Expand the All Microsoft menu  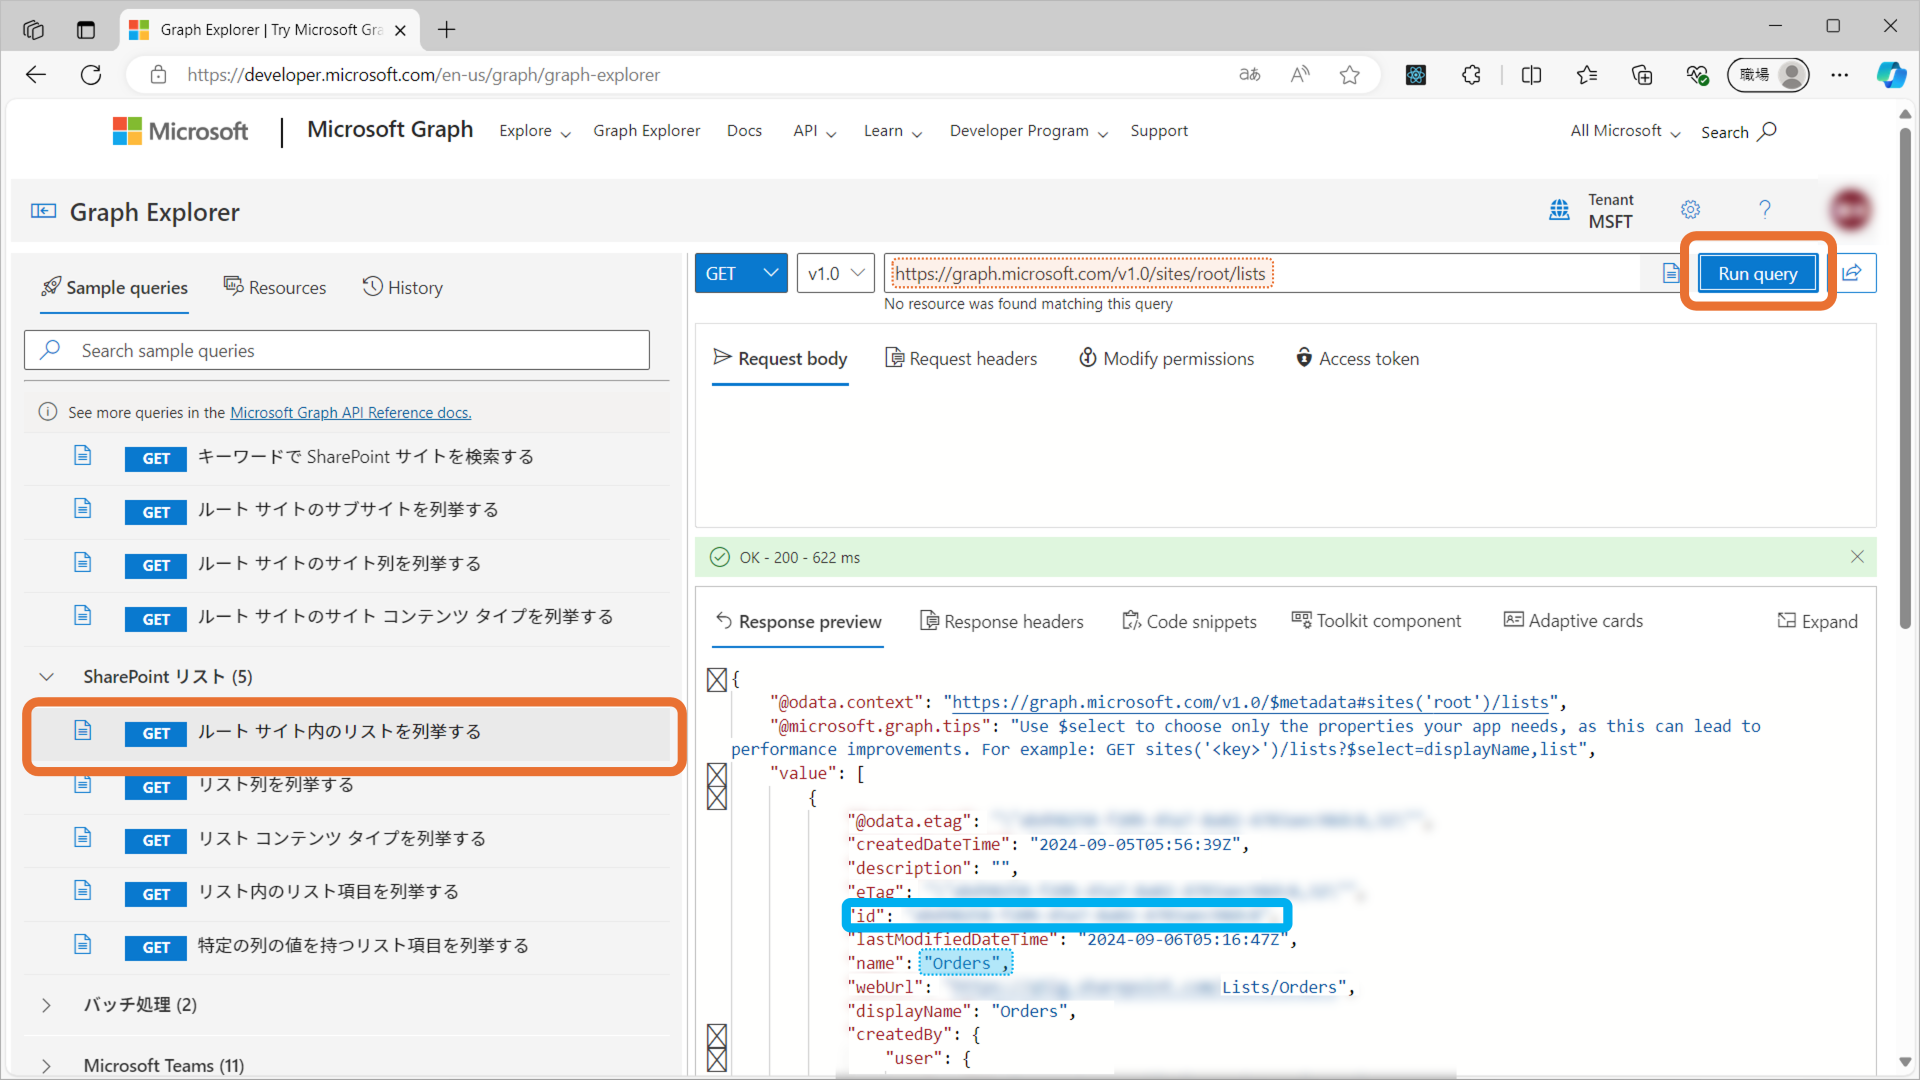(1625, 131)
